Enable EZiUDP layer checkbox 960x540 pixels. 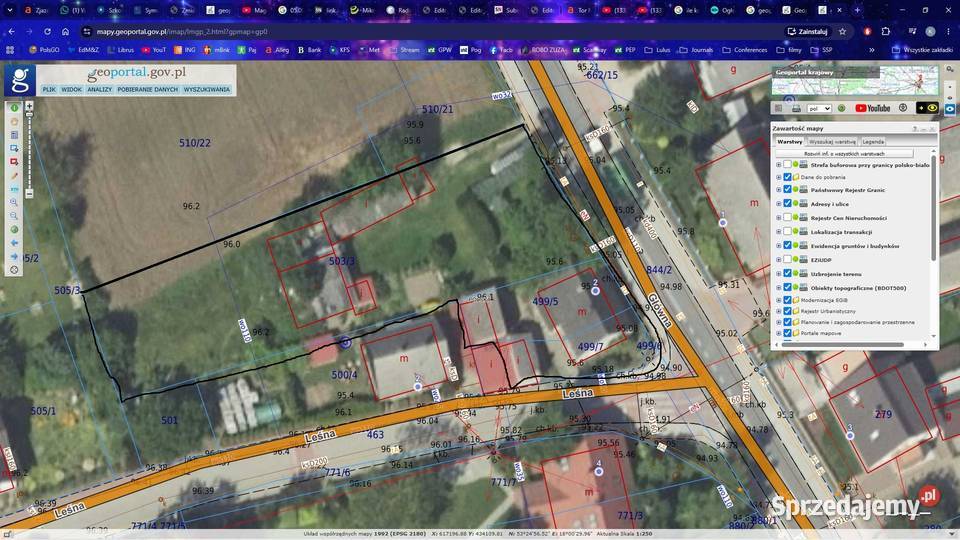point(787,260)
